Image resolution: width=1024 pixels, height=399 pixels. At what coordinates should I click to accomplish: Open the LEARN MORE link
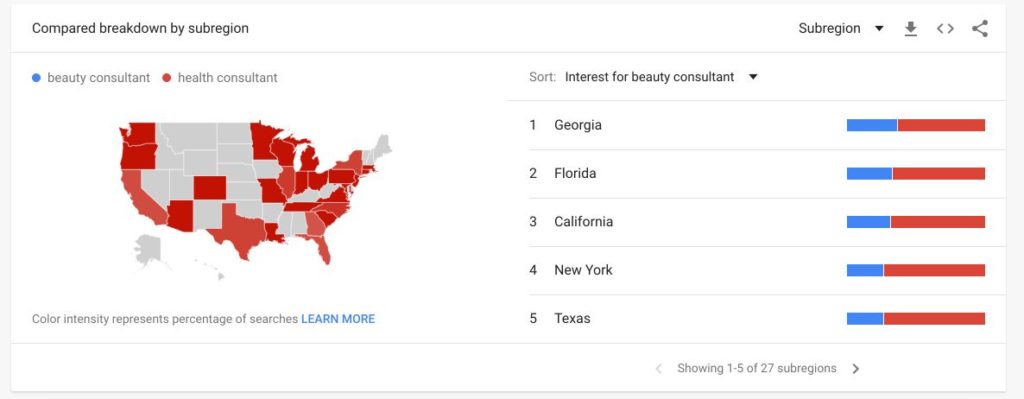(x=338, y=319)
